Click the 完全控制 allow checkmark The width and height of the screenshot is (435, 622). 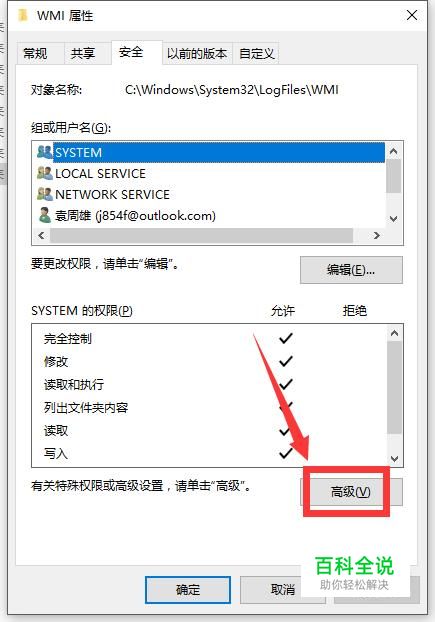point(286,338)
